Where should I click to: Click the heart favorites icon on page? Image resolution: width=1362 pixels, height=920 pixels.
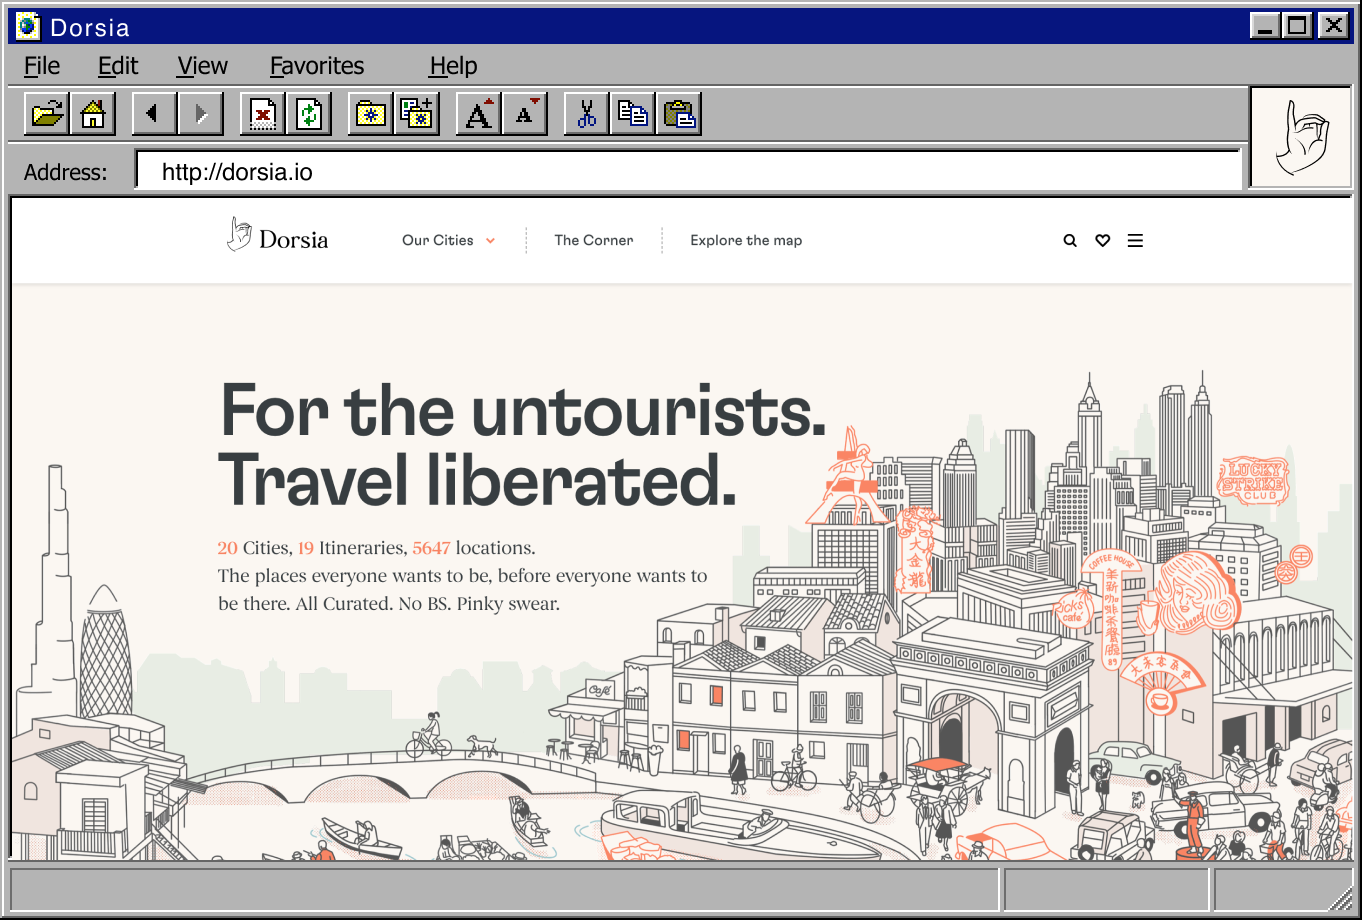tap(1102, 241)
